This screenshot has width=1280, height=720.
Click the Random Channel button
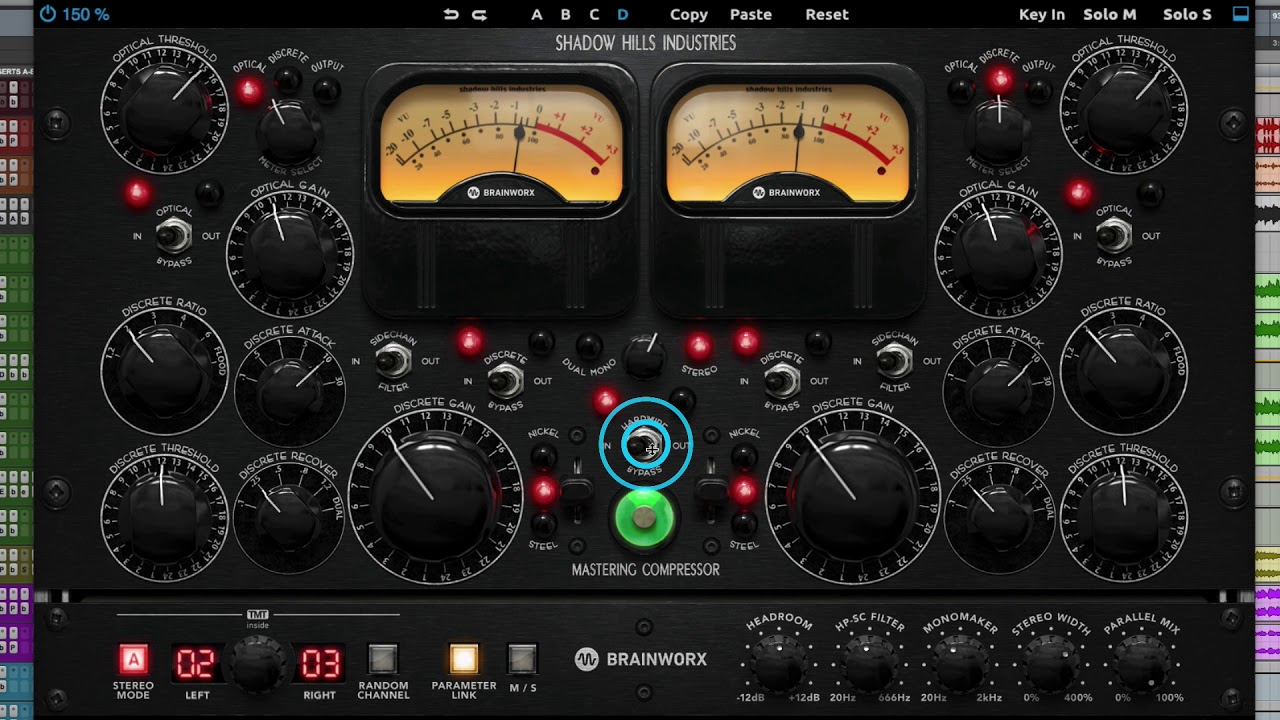(383, 659)
